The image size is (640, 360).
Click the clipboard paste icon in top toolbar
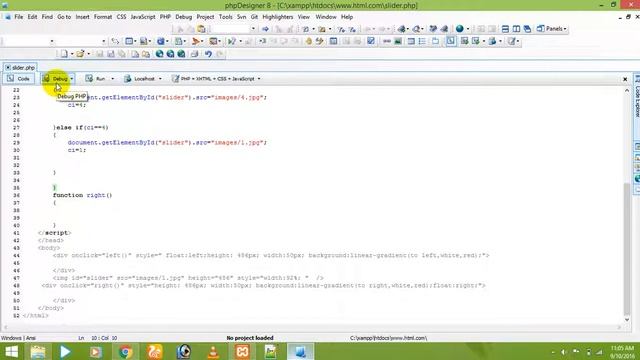[201, 29]
